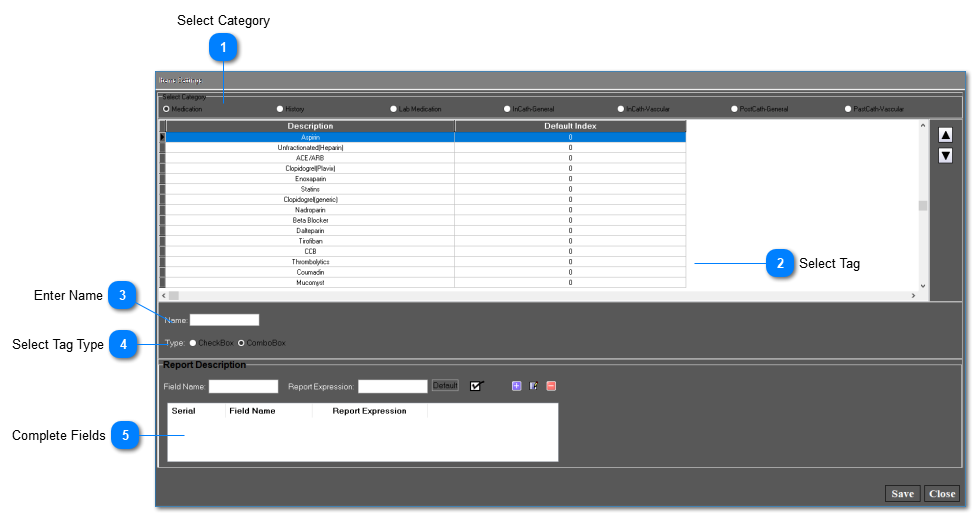Select the Clopidogrel(Plavix) row
The image size is (975, 516).
tap(310, 168)
